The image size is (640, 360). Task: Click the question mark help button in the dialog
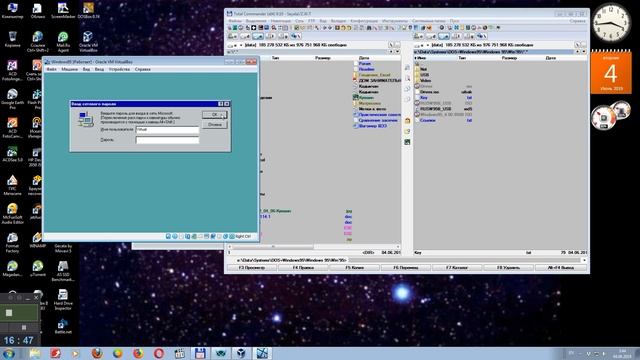[x=220, y=104]
